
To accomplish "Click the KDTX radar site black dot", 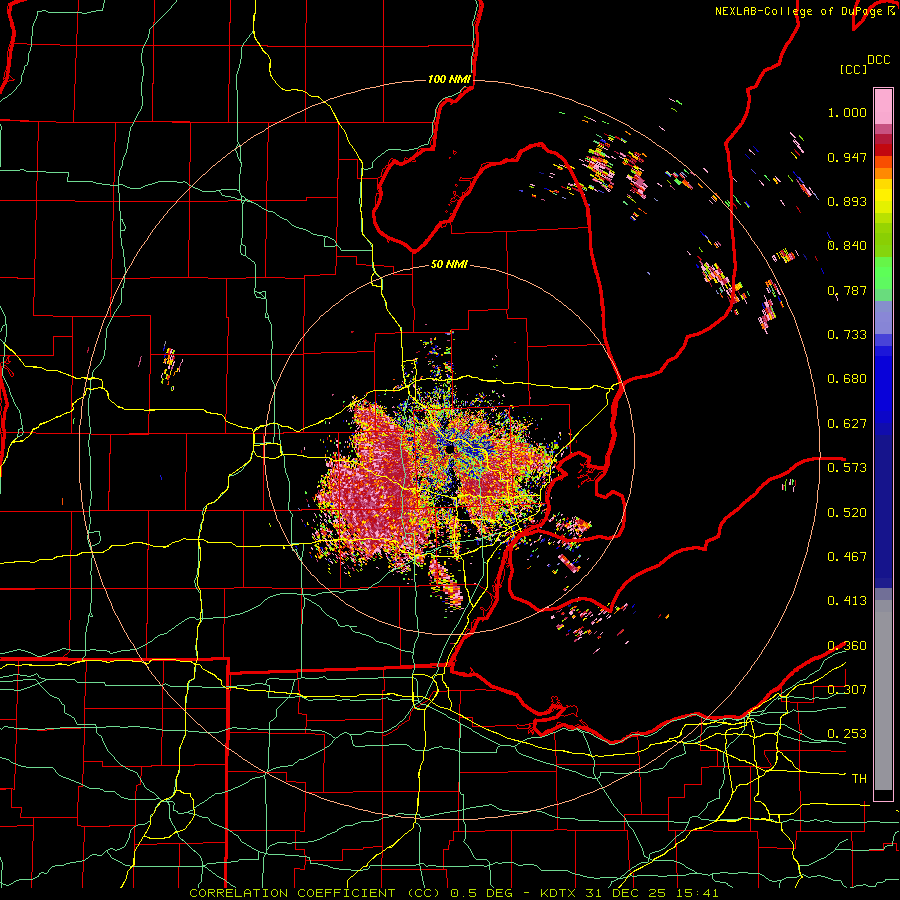I will coord(450,449).
